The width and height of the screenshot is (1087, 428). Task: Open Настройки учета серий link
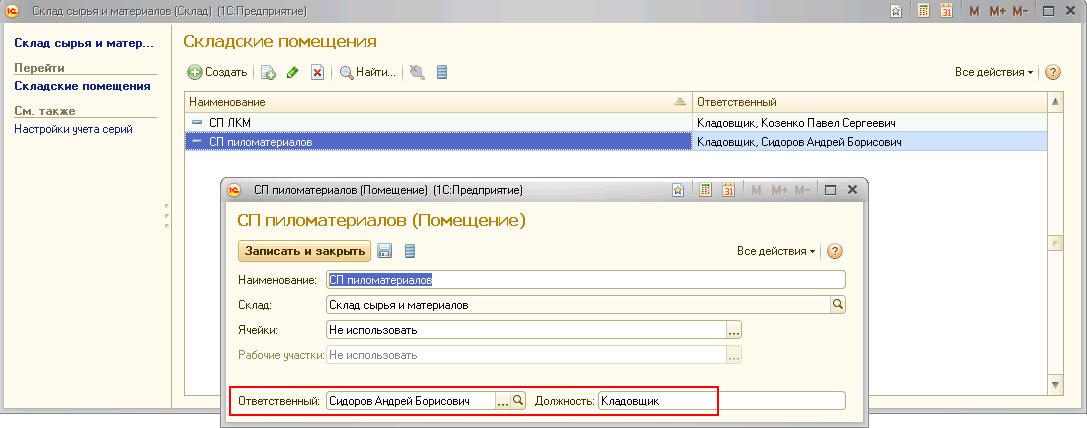[x=73, y=129]
